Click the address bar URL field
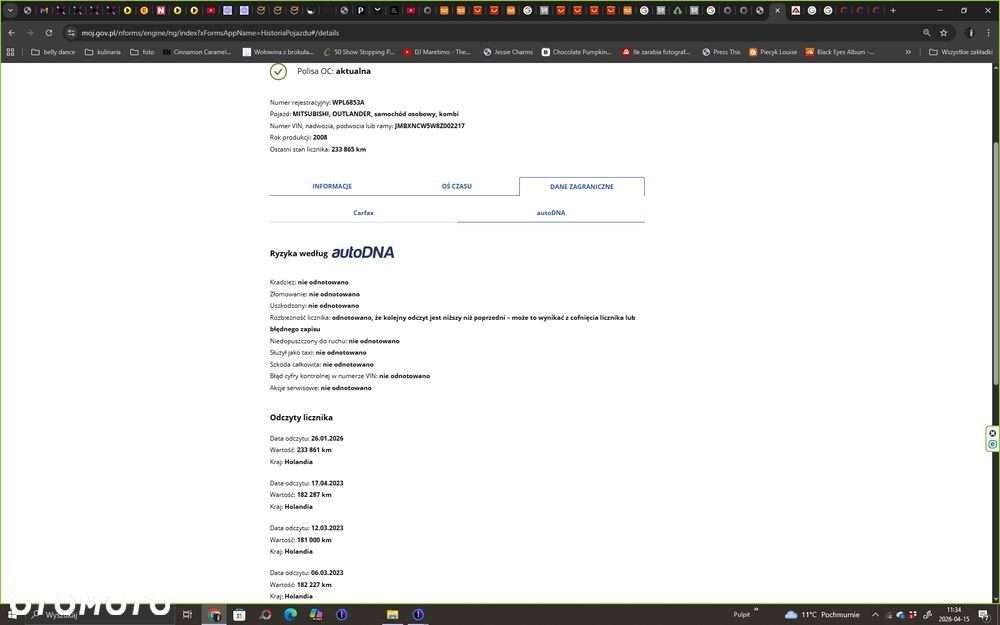 tap(497, 33)
